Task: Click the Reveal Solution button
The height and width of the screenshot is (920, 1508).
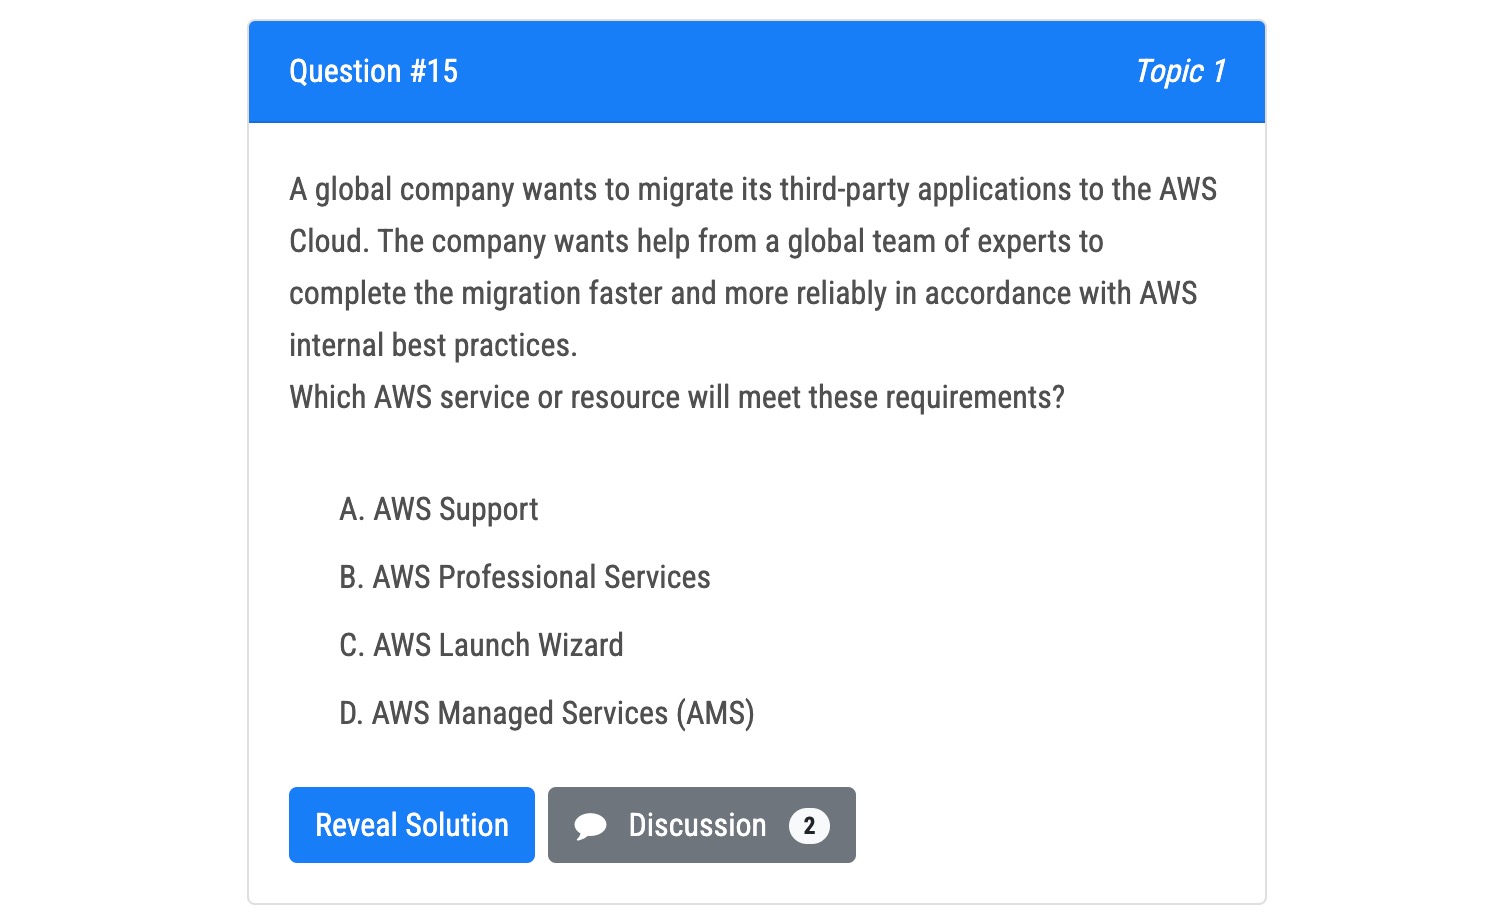Action: tap(411, 825)
